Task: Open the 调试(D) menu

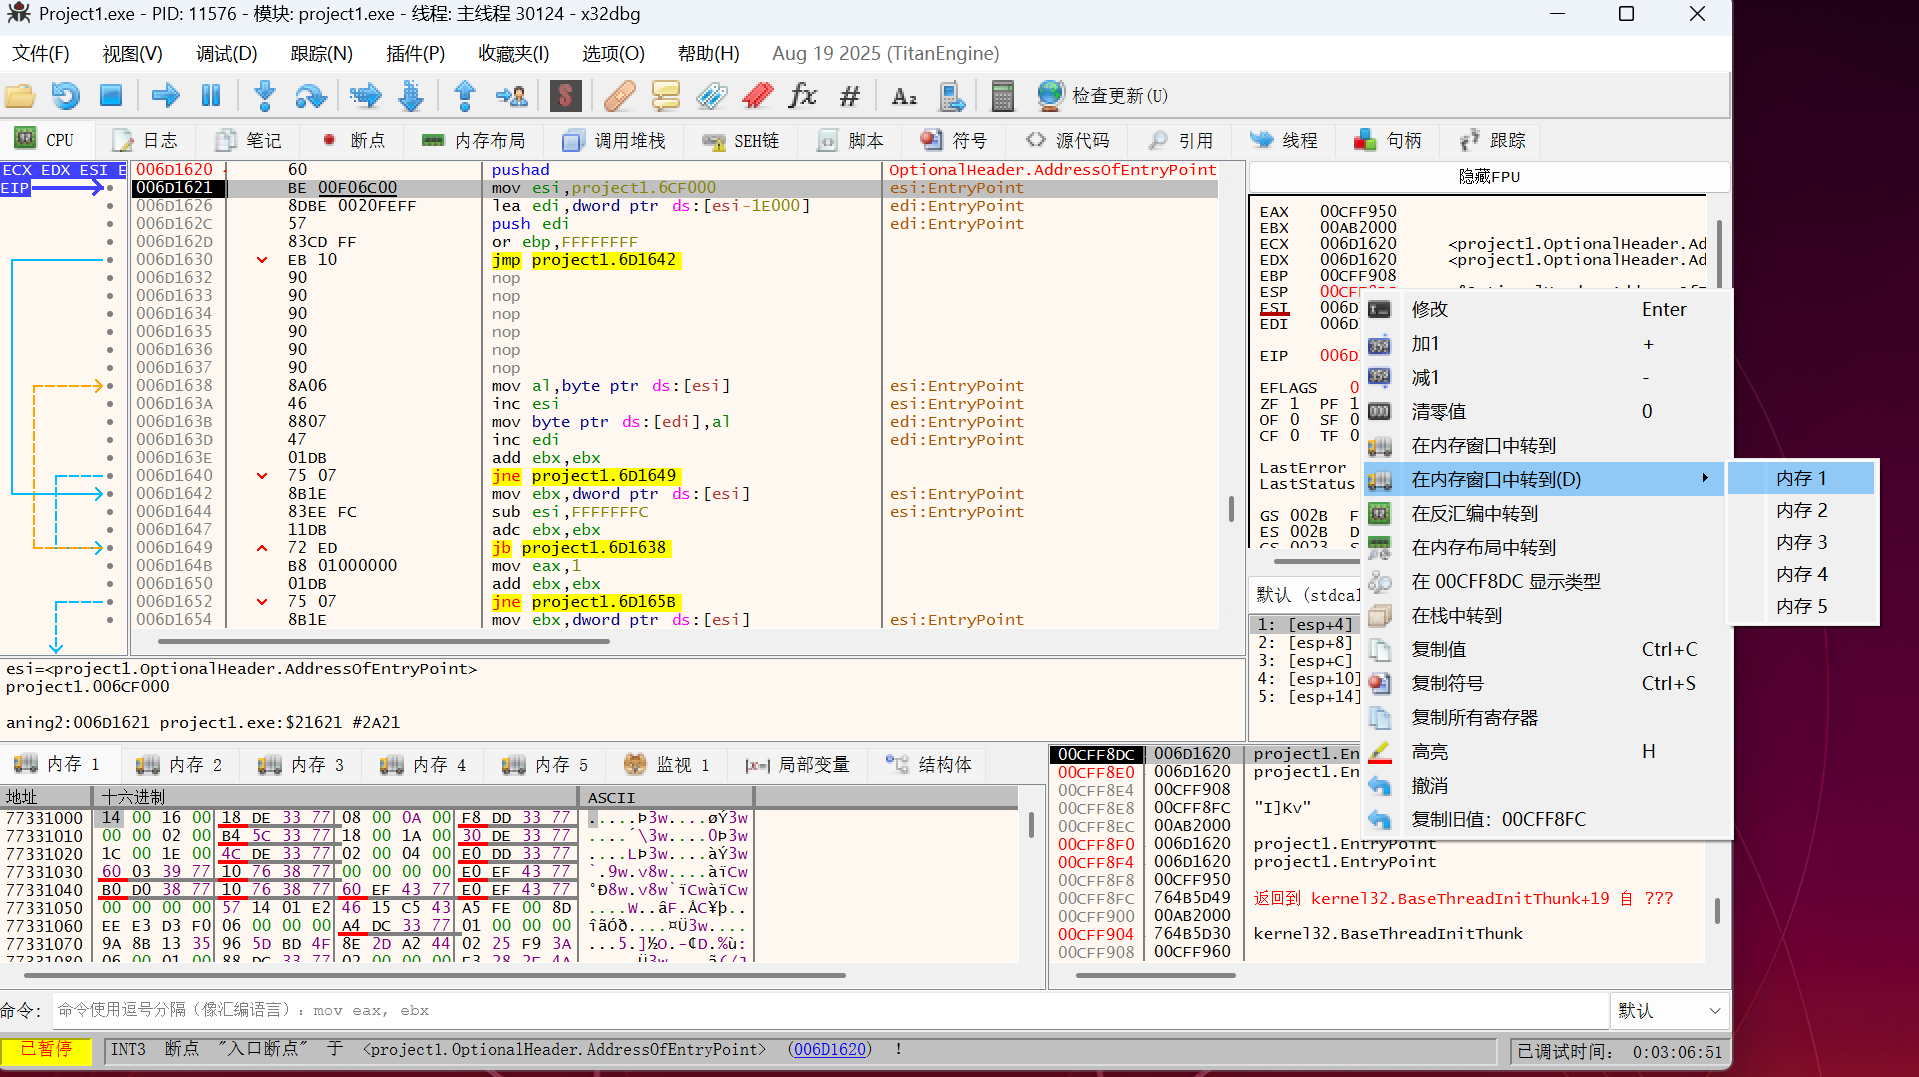Action: tap(226, 54)
